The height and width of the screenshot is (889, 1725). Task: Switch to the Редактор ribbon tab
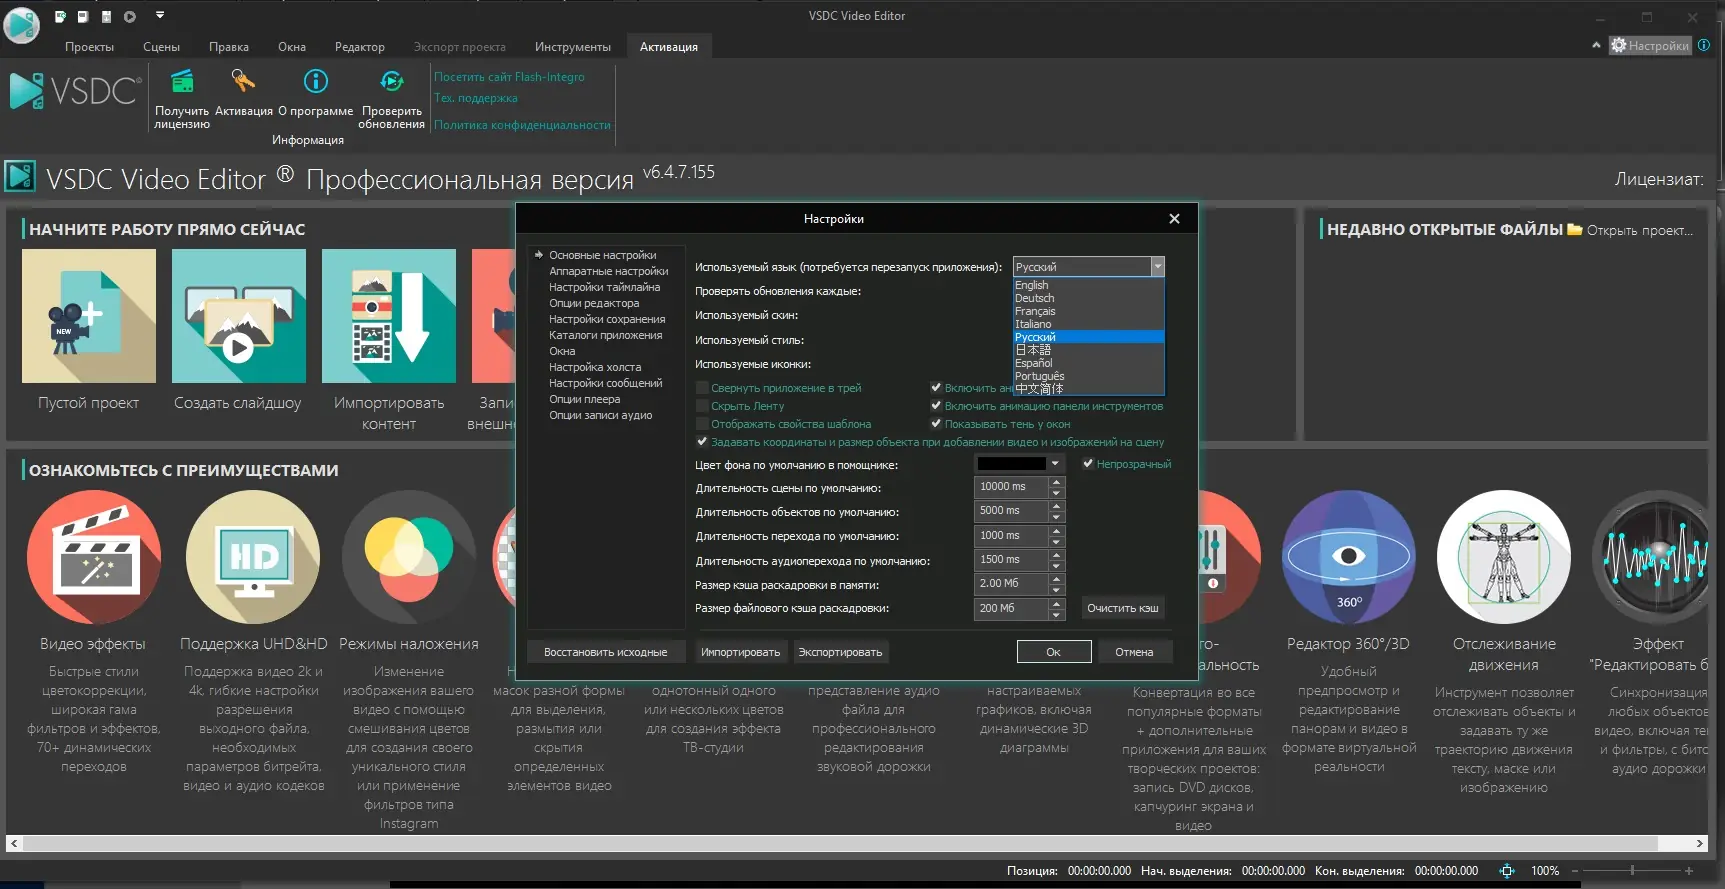tap(360, 47)
